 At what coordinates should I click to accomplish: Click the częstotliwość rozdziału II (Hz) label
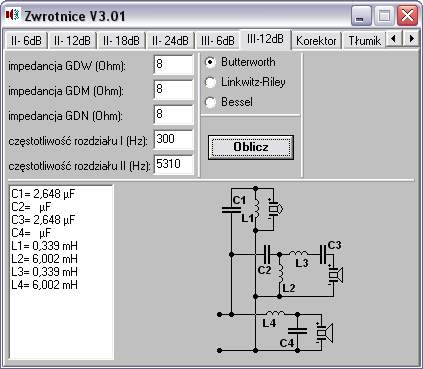[x=79, y=166]
